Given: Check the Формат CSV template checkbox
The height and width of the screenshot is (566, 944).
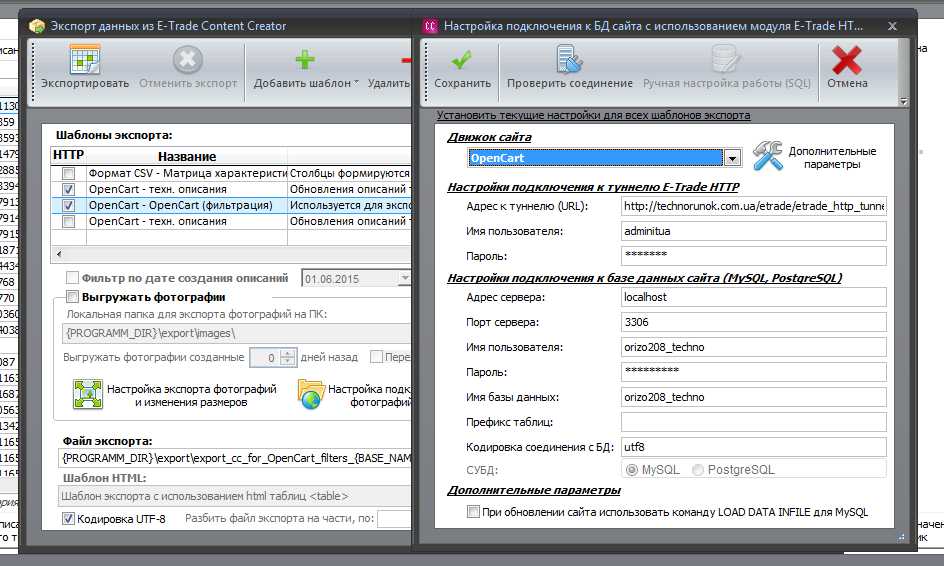Looking at the screenshot, I should [x=69, y=173].
